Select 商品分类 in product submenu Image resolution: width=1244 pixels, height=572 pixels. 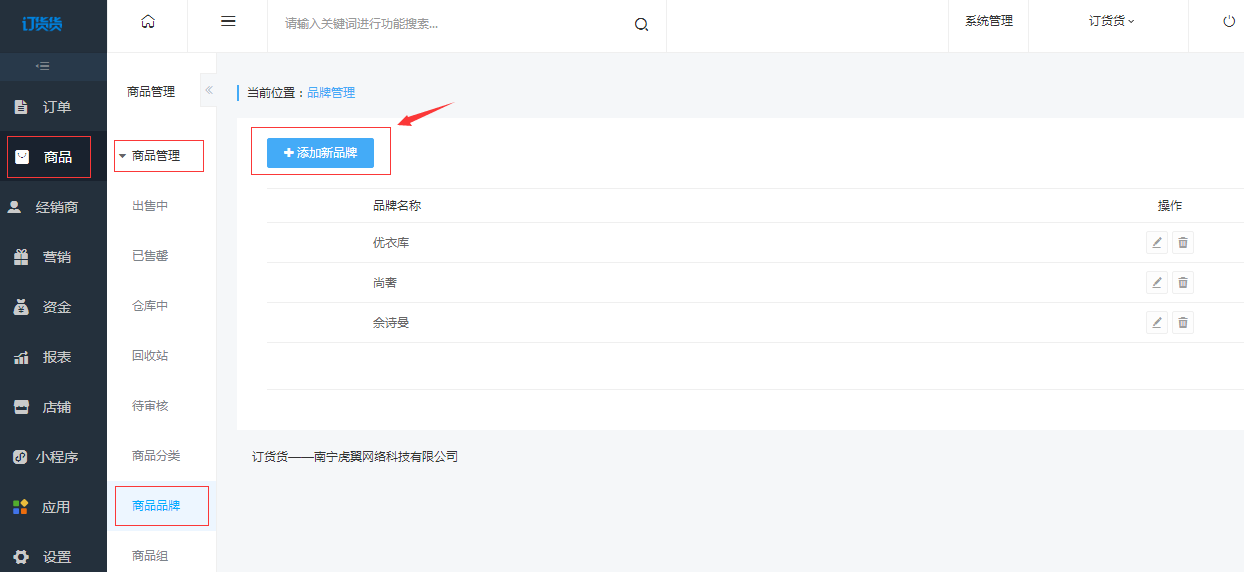tap(156, 456)
